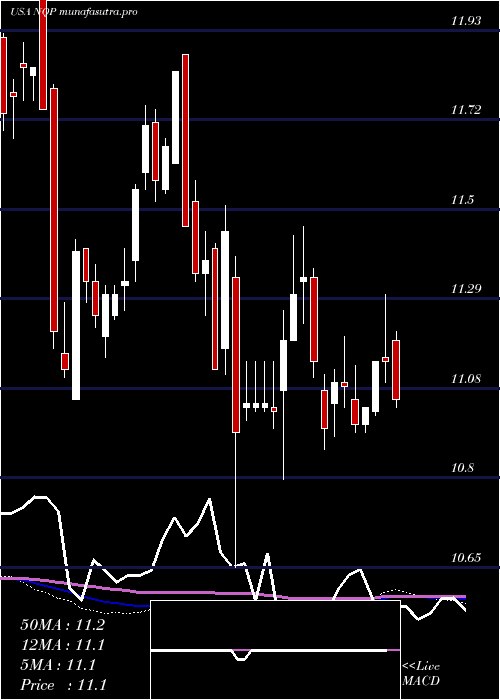The height and width of the screenshot is (700, 500).
Task: Click the 50MA : 11.2 legend value
Action: [x=62, y=625]
